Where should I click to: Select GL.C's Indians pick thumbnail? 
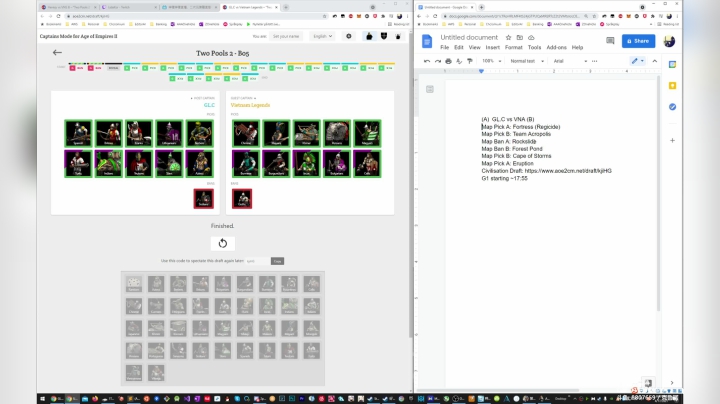(109, 163)
